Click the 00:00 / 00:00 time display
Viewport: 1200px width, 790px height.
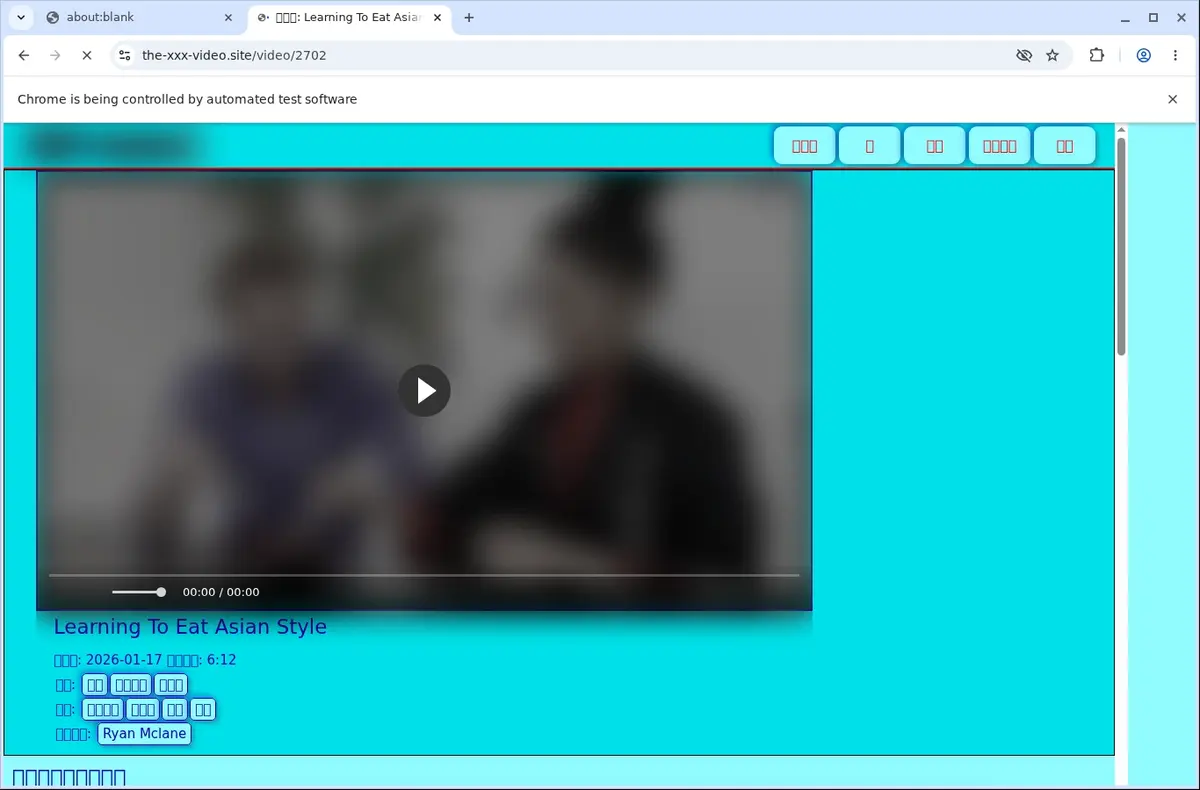221,592
